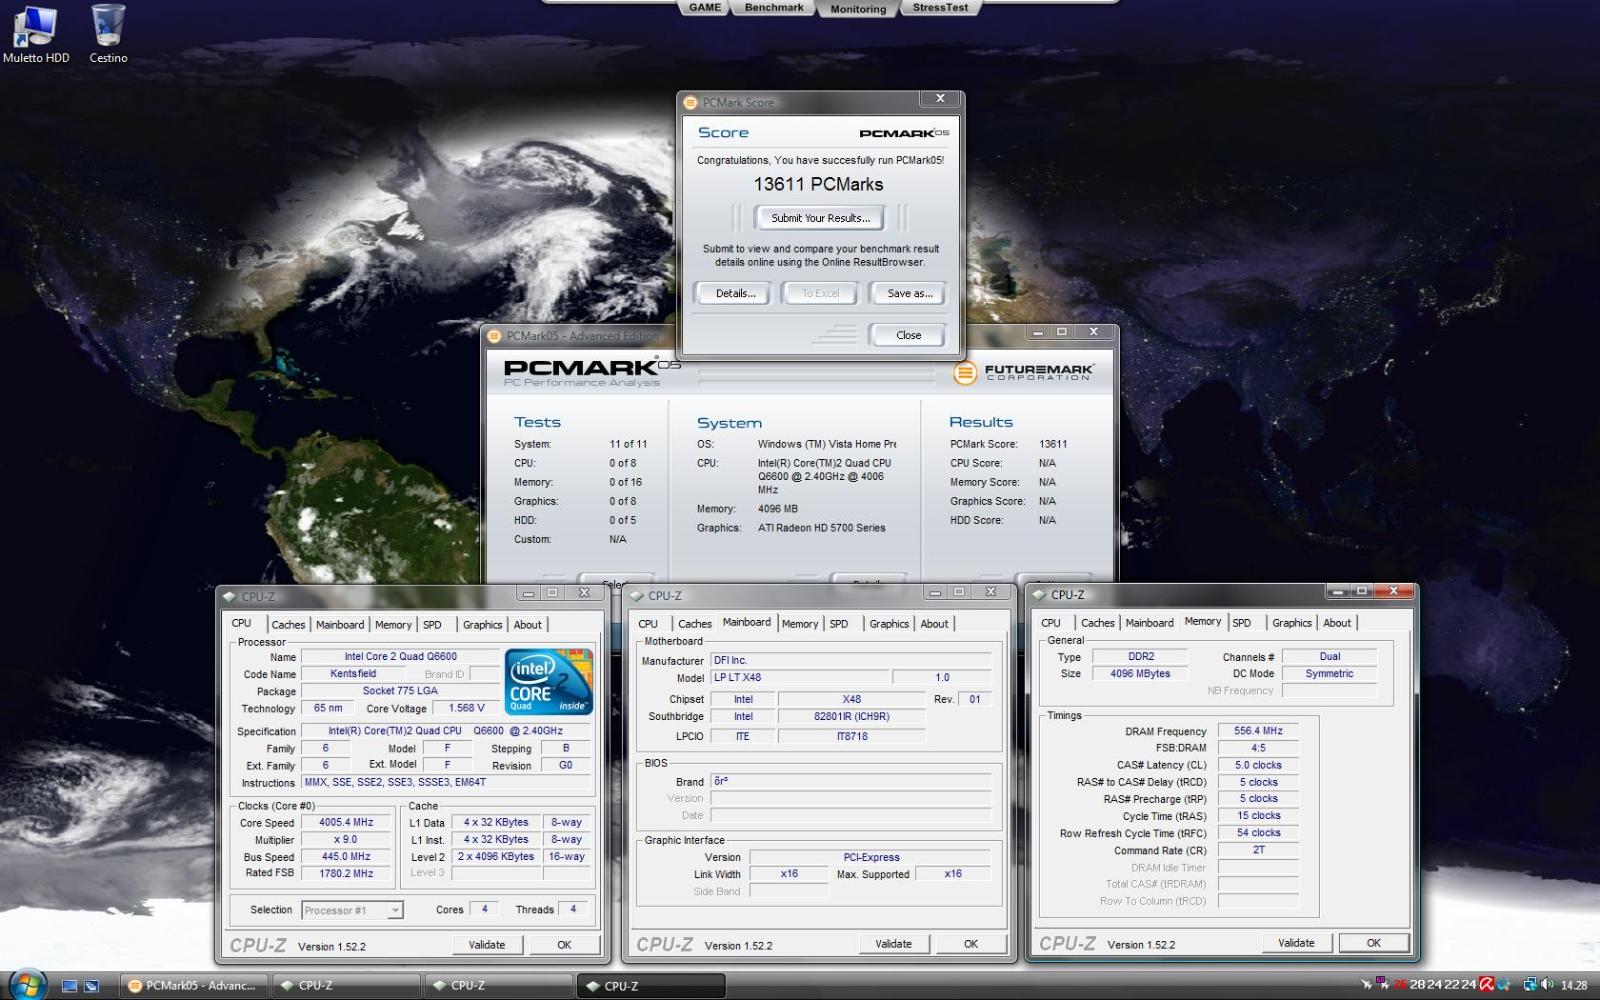This screenshot has width=1600, height=1000.
Task: Click the Bus Speed 445.0 MHz value
Action: (x=346, y=856)
